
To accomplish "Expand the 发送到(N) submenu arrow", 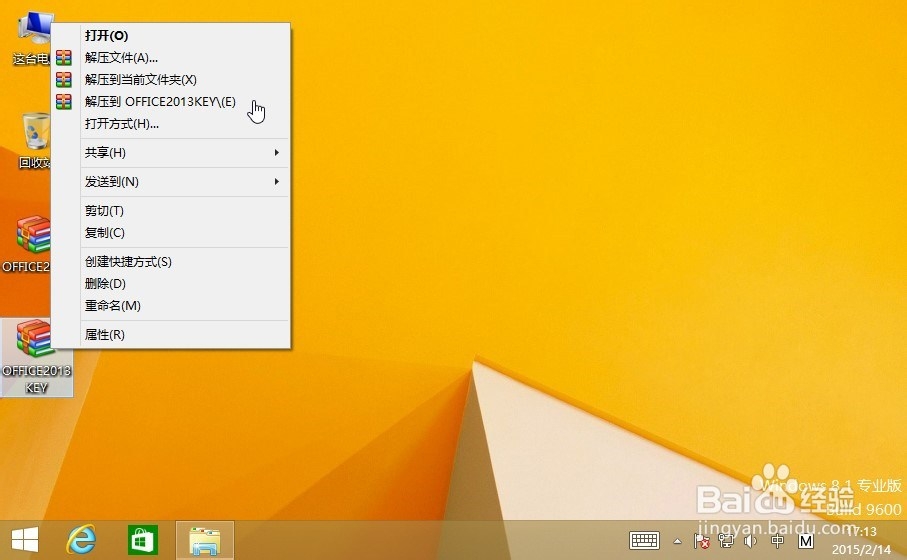I will click(x=276, y=181).
